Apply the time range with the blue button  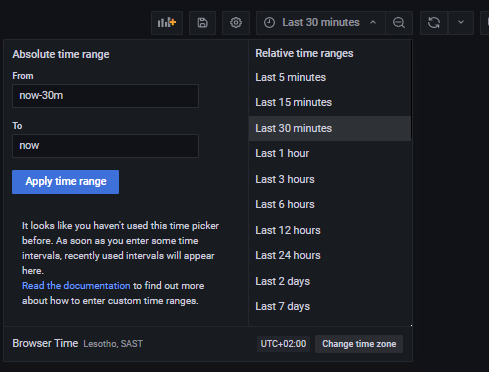[65, 182]
